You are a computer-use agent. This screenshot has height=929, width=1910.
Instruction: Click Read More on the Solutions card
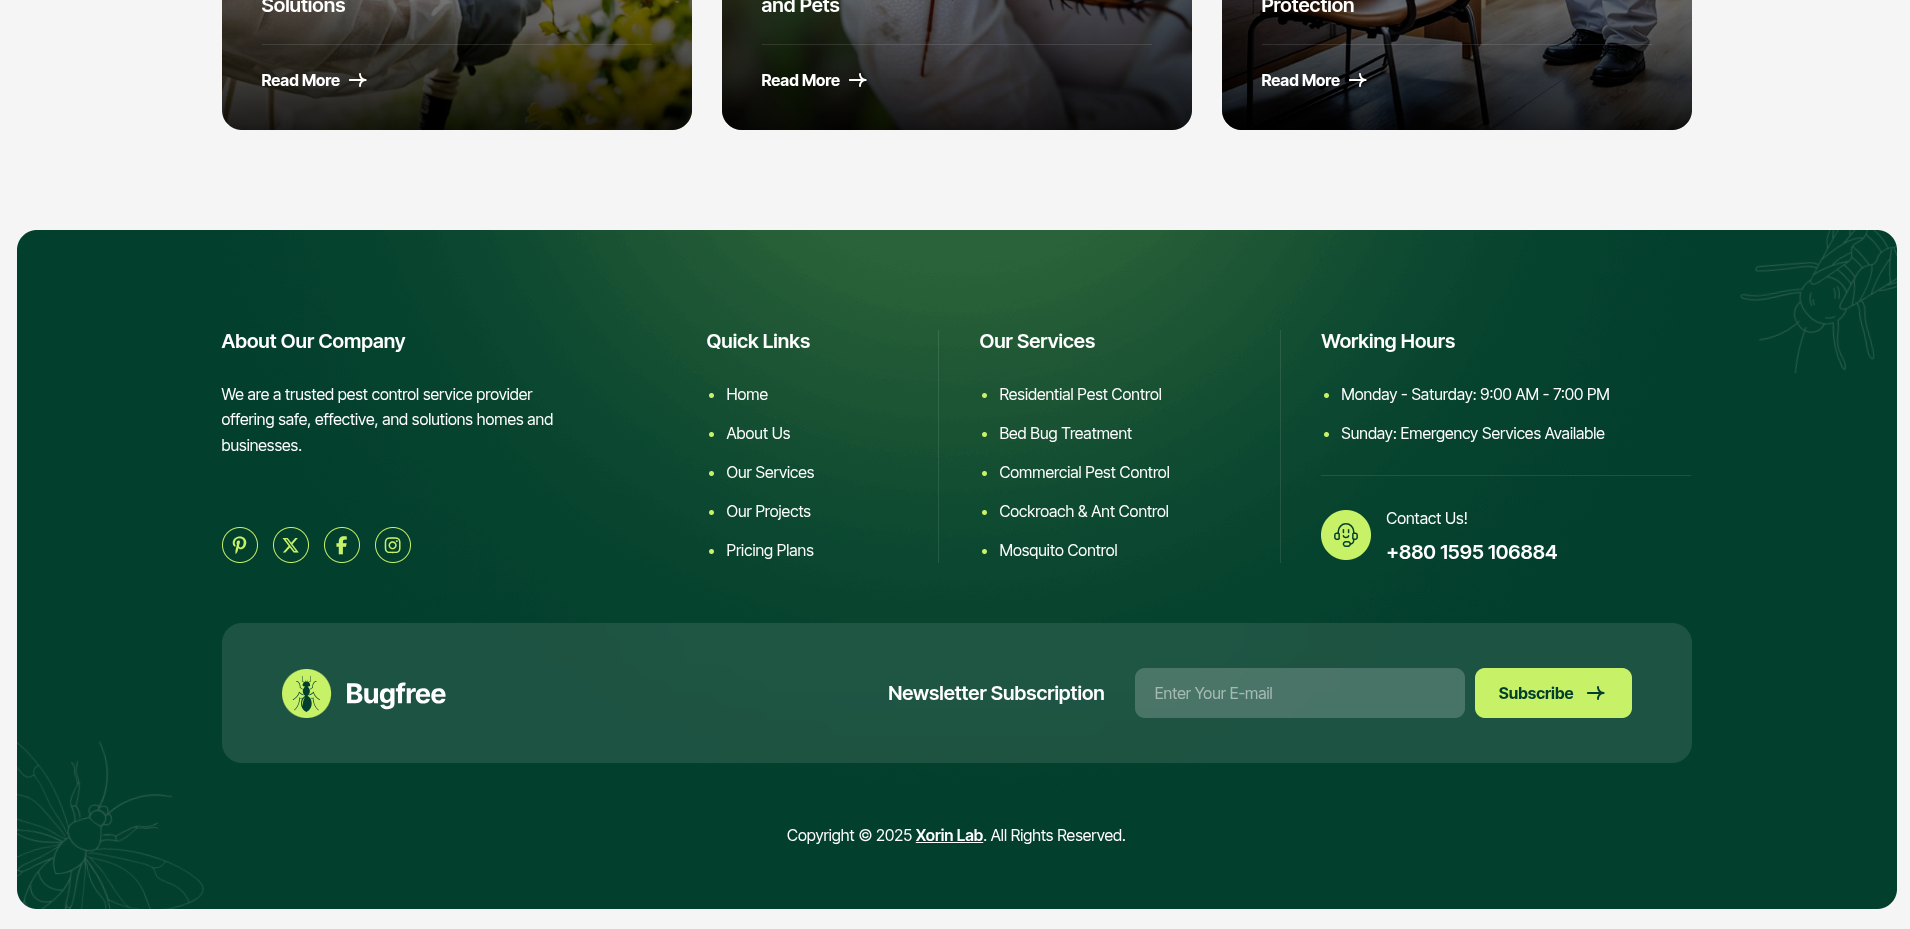[300, 80]
